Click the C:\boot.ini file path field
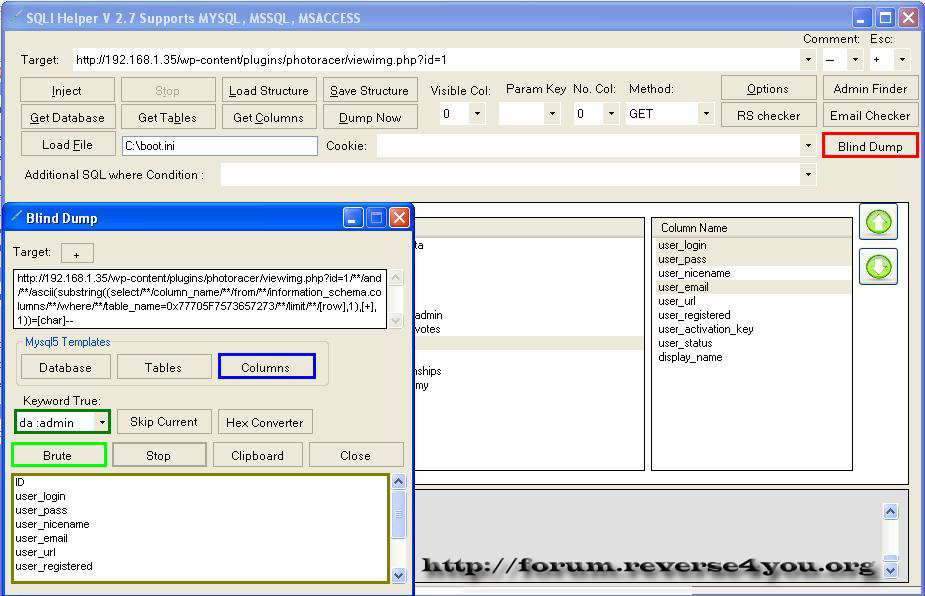This screenshot has height=596, width=925. 220,146
